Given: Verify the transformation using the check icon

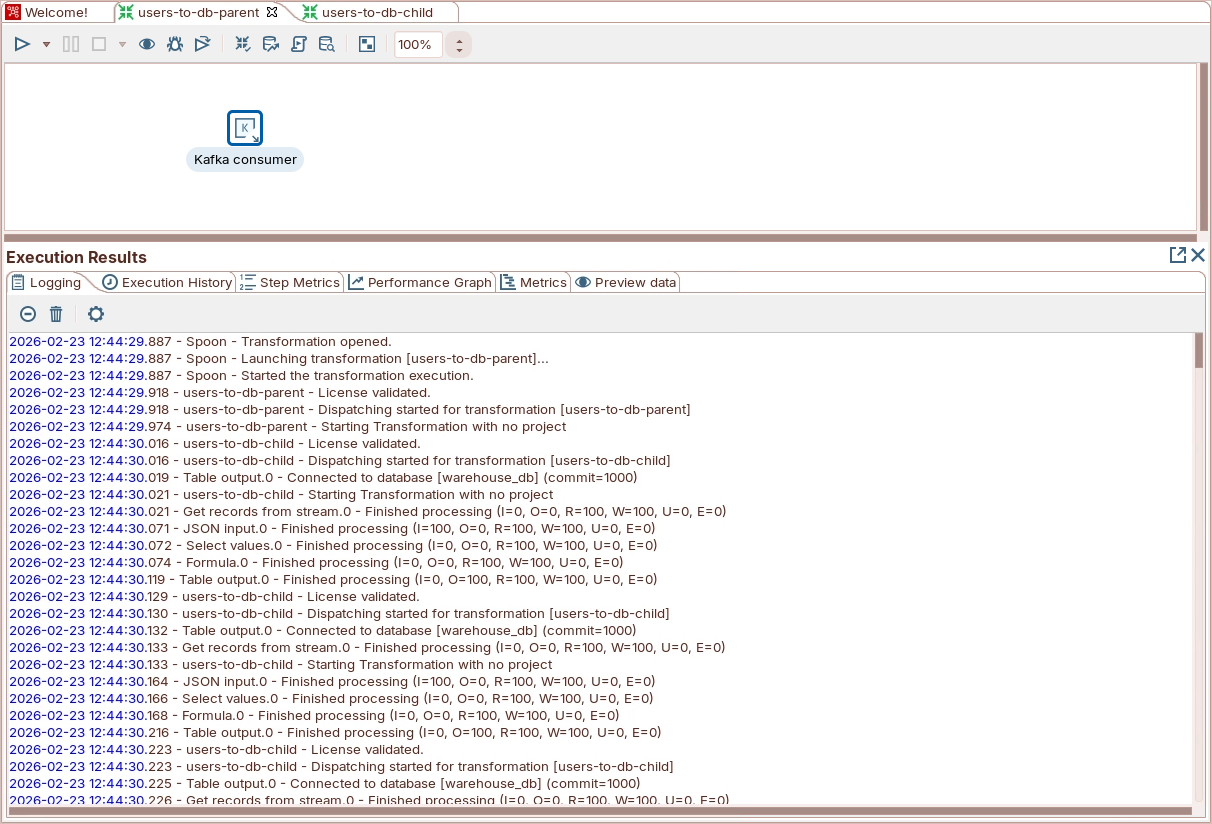Looking at the screenshot, I should coord(242,45).
